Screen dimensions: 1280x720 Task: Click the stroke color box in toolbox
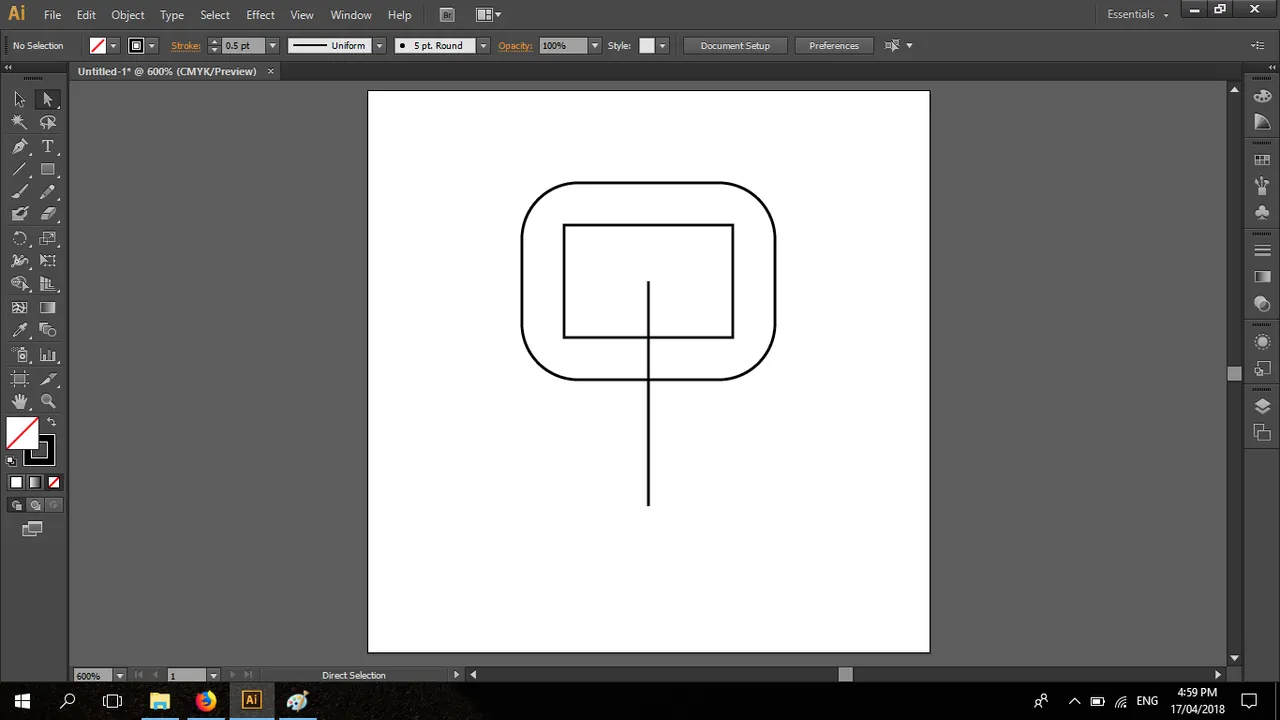[39, 451]
